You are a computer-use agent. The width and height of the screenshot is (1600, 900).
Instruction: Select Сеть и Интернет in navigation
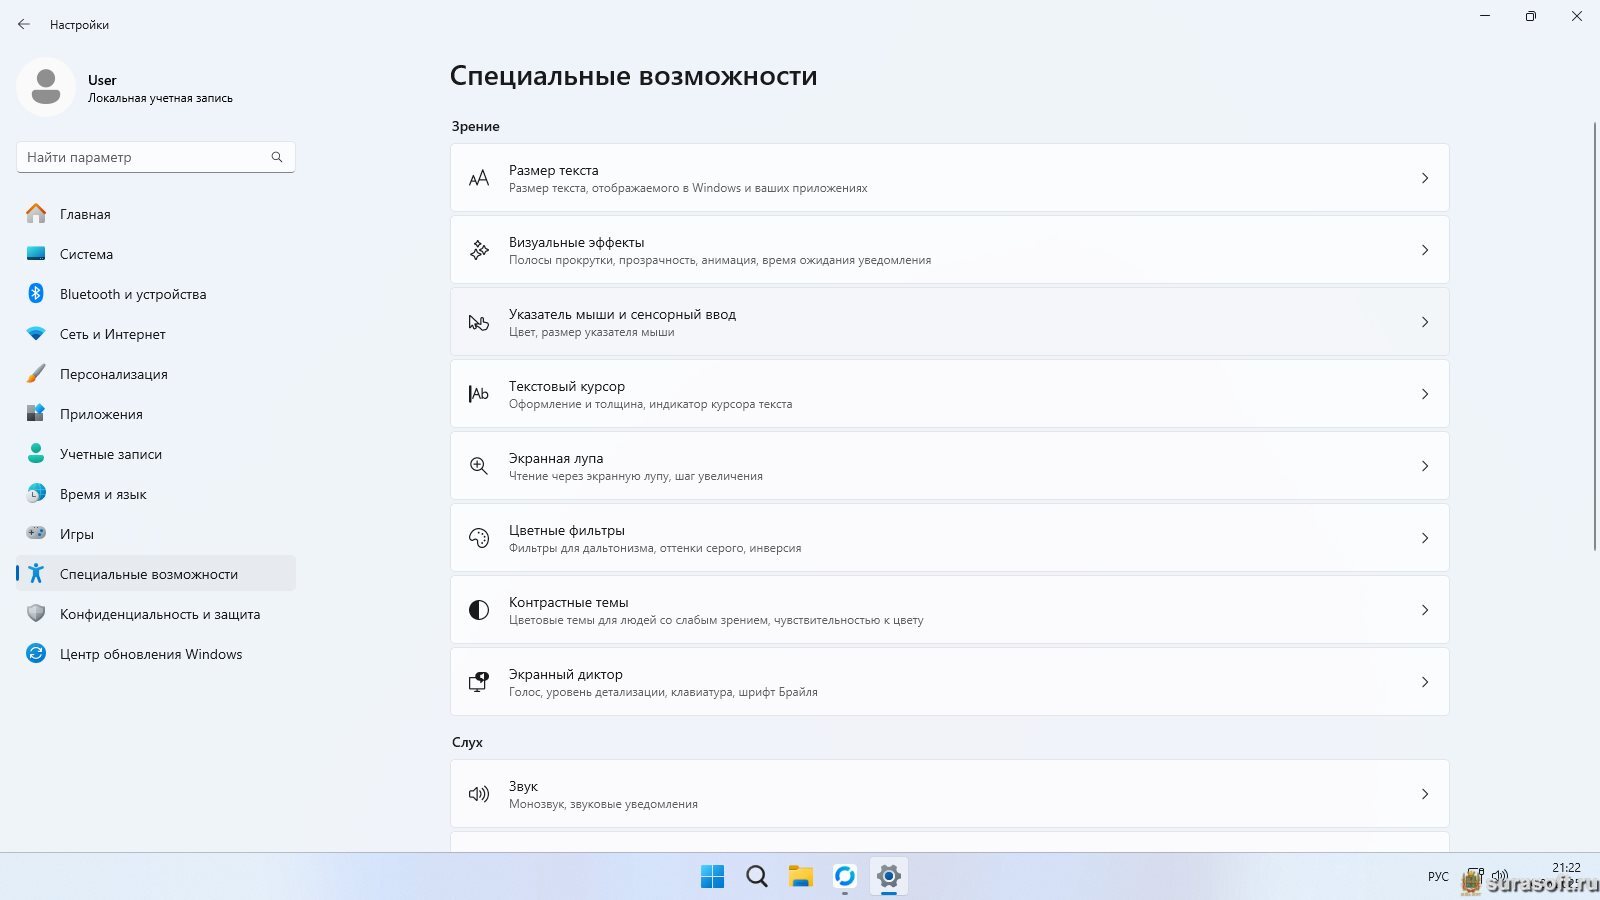(x=113, y=334)
